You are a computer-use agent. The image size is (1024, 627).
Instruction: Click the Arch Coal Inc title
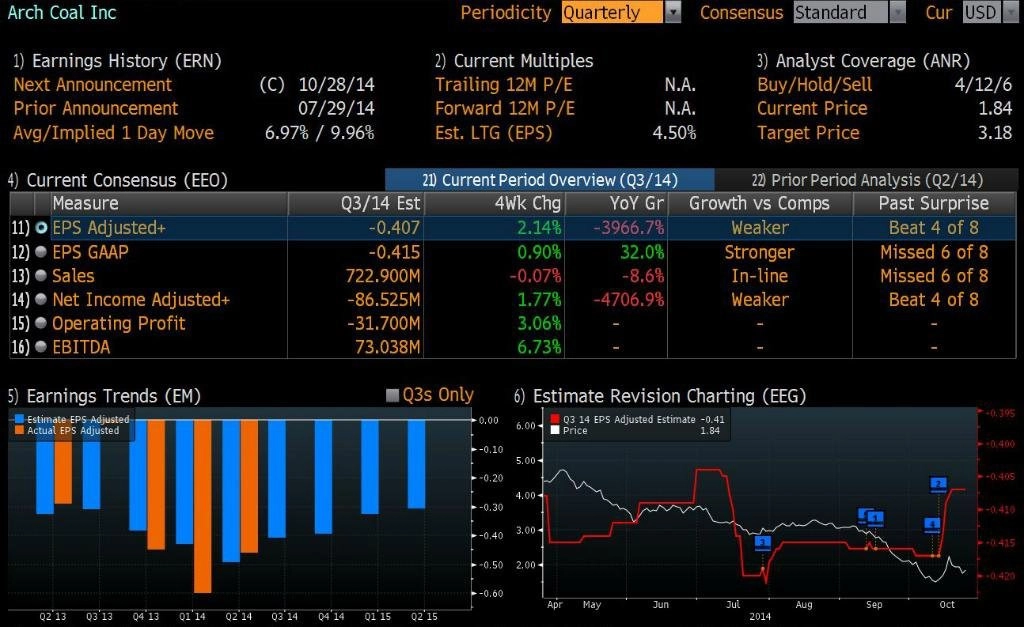pyautogui.click(x=61, y=12)
